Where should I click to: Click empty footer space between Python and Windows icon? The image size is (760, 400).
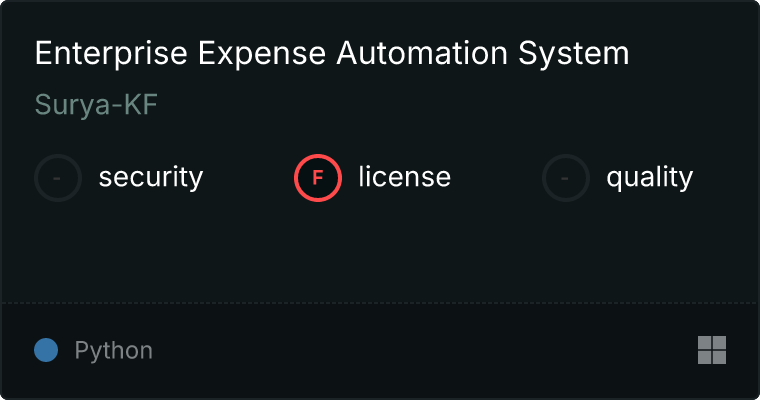click(420, 350)
